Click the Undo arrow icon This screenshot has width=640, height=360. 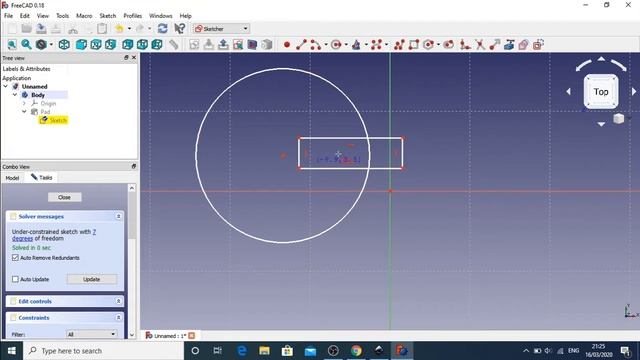119,29
